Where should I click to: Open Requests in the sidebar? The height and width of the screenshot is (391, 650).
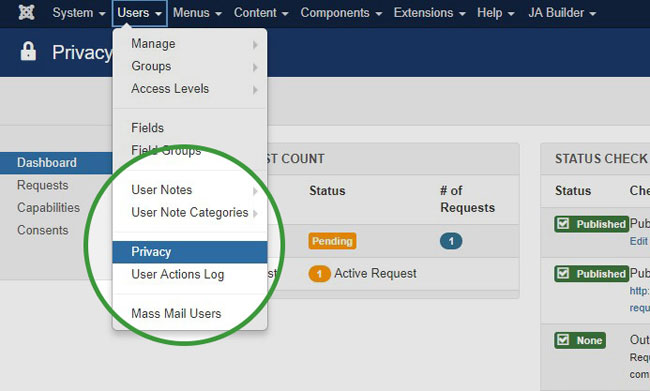[x=43, y=185]
